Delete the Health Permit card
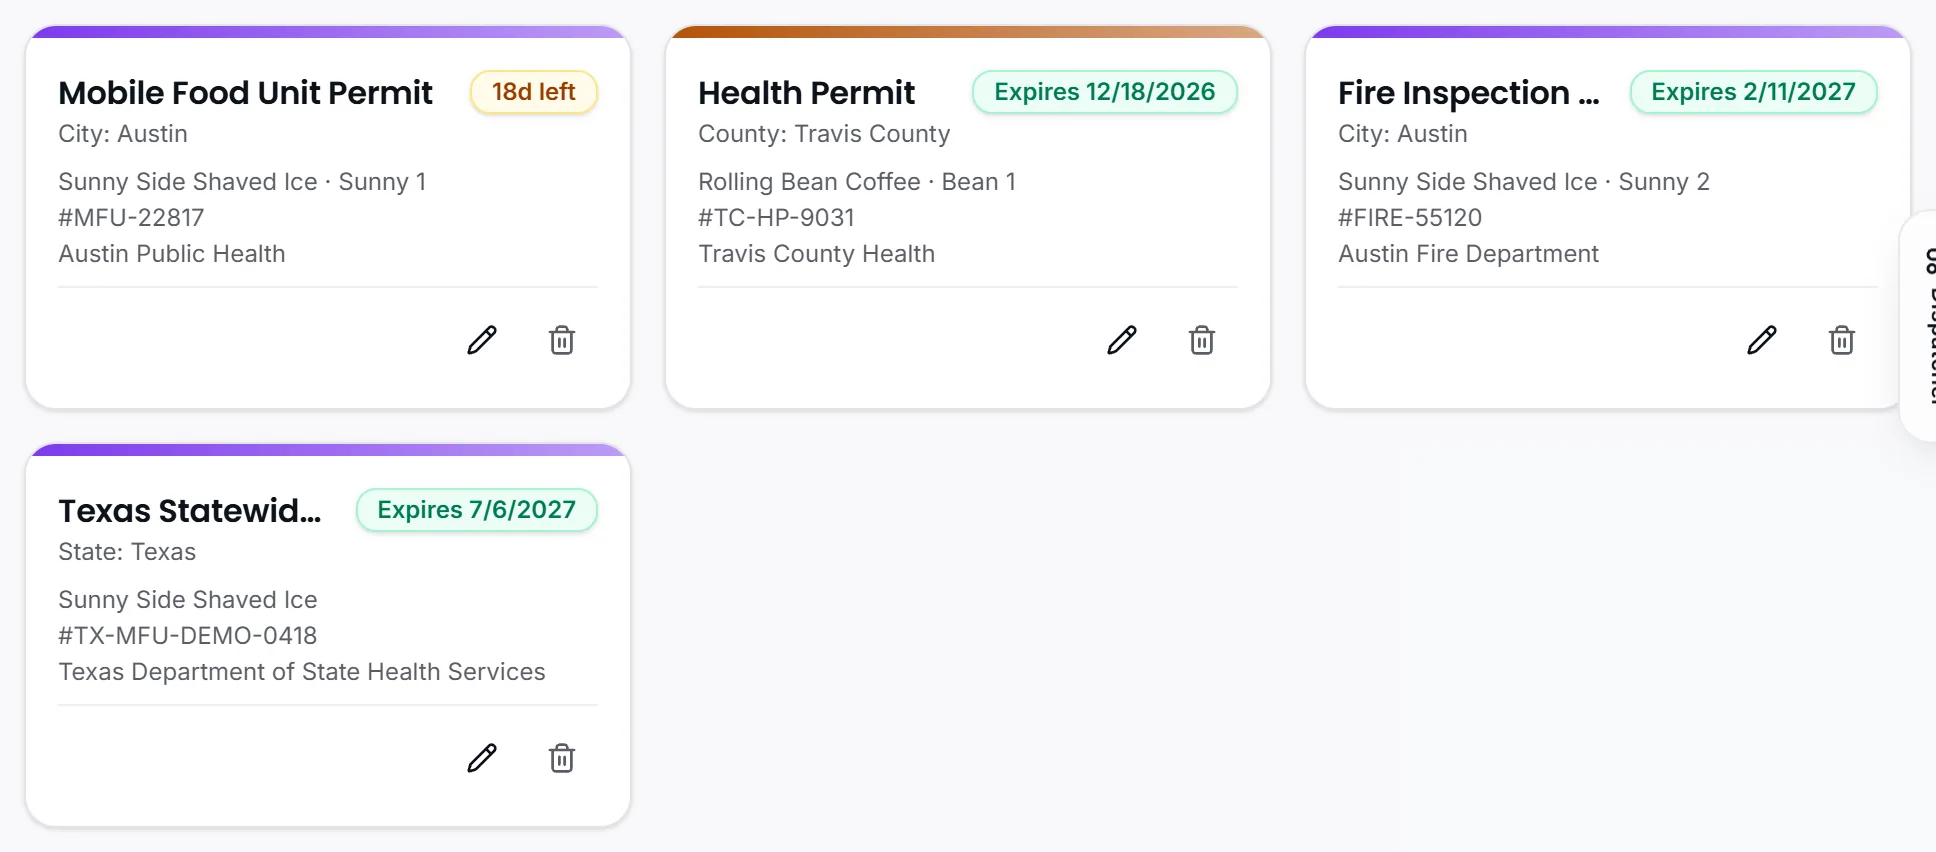Viewport: 1936px width, 852px height. (1202, 340)
